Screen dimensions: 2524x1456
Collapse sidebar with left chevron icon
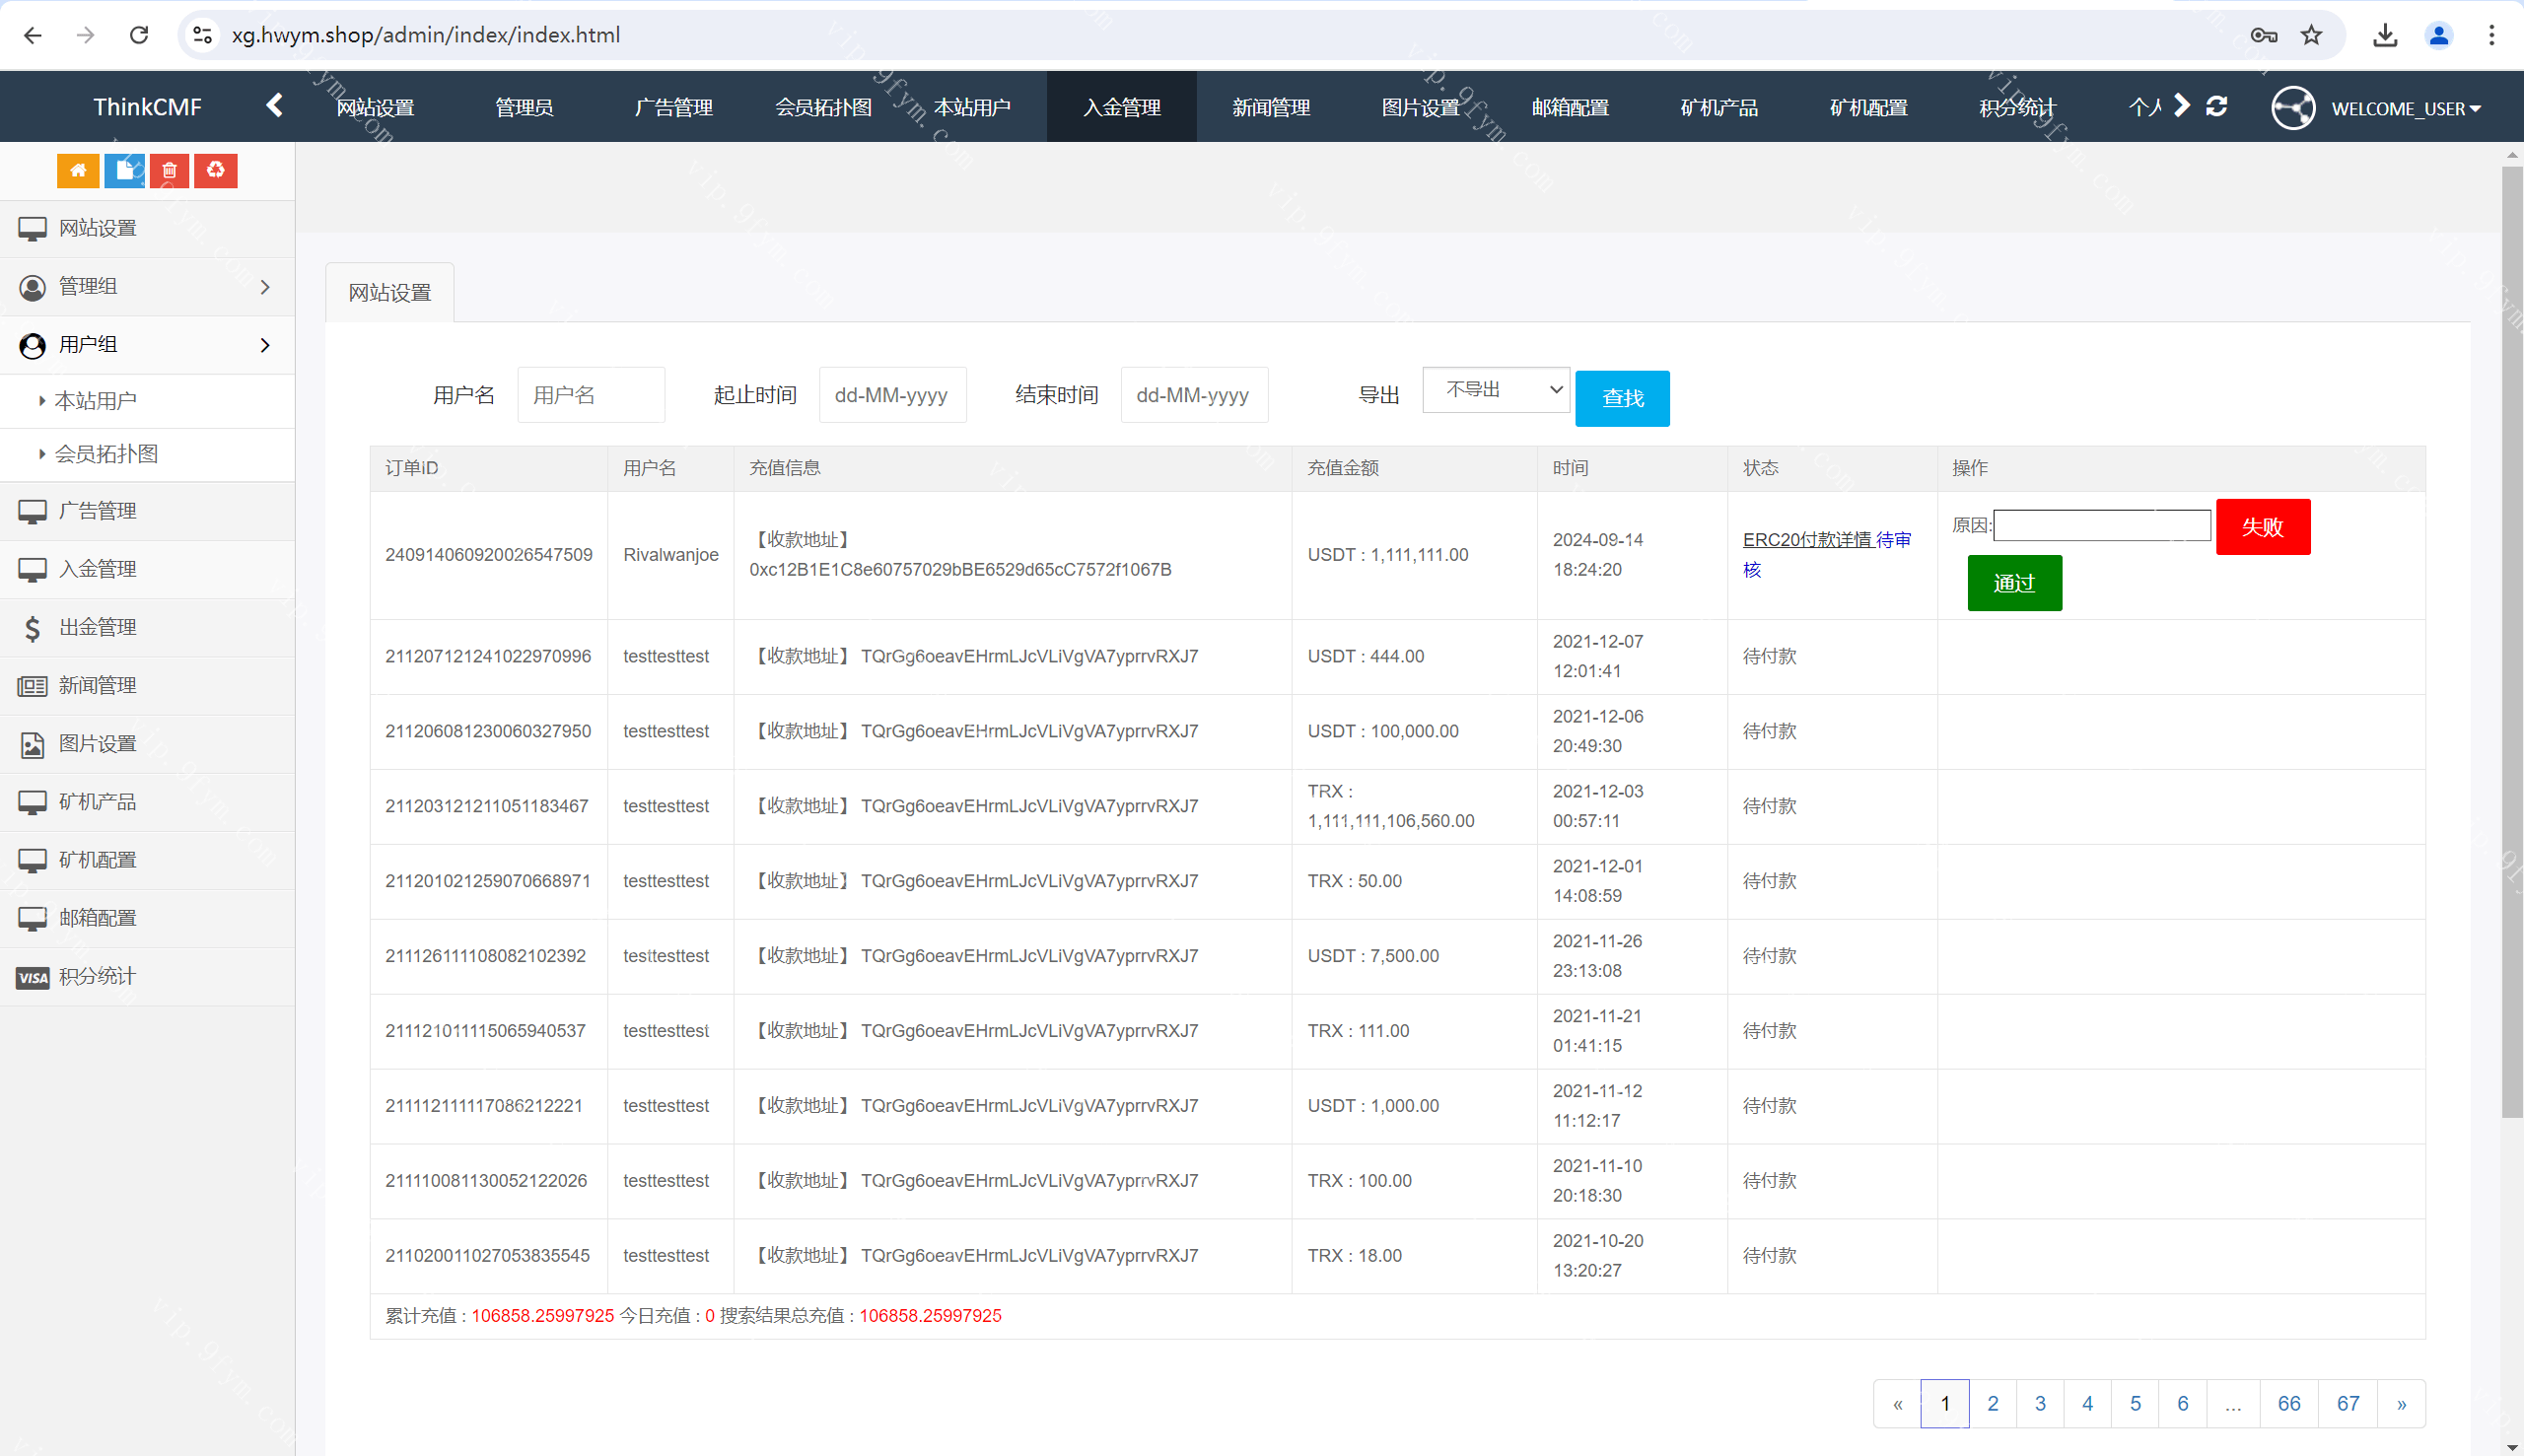pyautogui.click(x=274, y=106)
